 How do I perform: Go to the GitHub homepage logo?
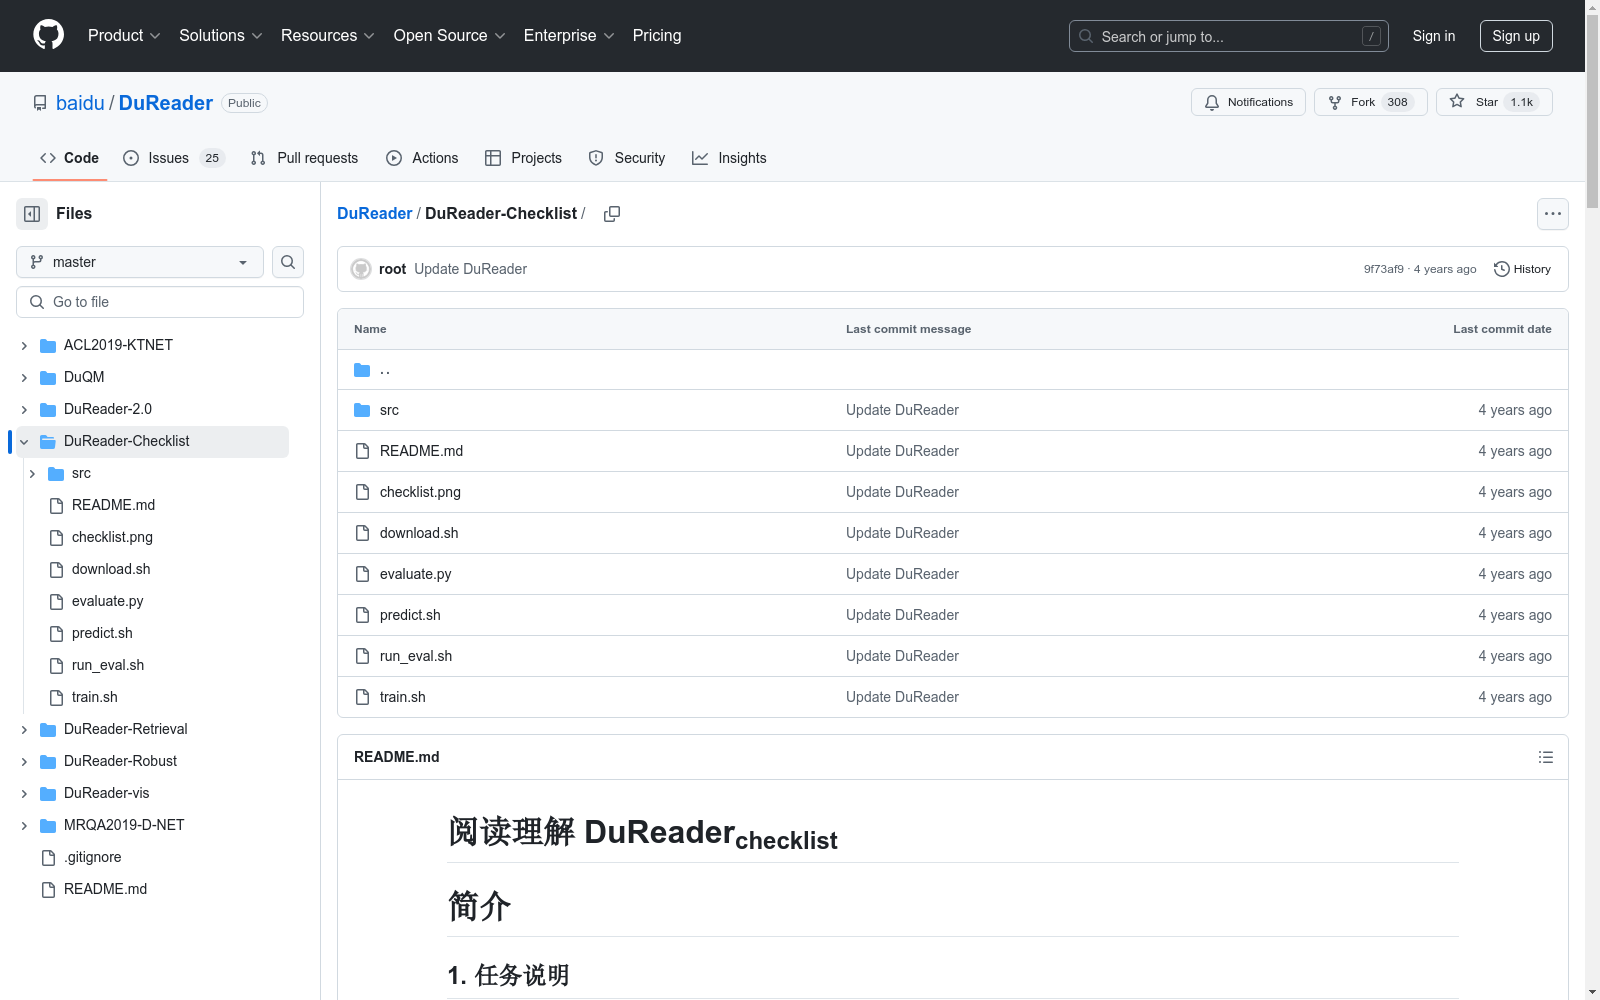pyautogui.click(x=48, y=35)
